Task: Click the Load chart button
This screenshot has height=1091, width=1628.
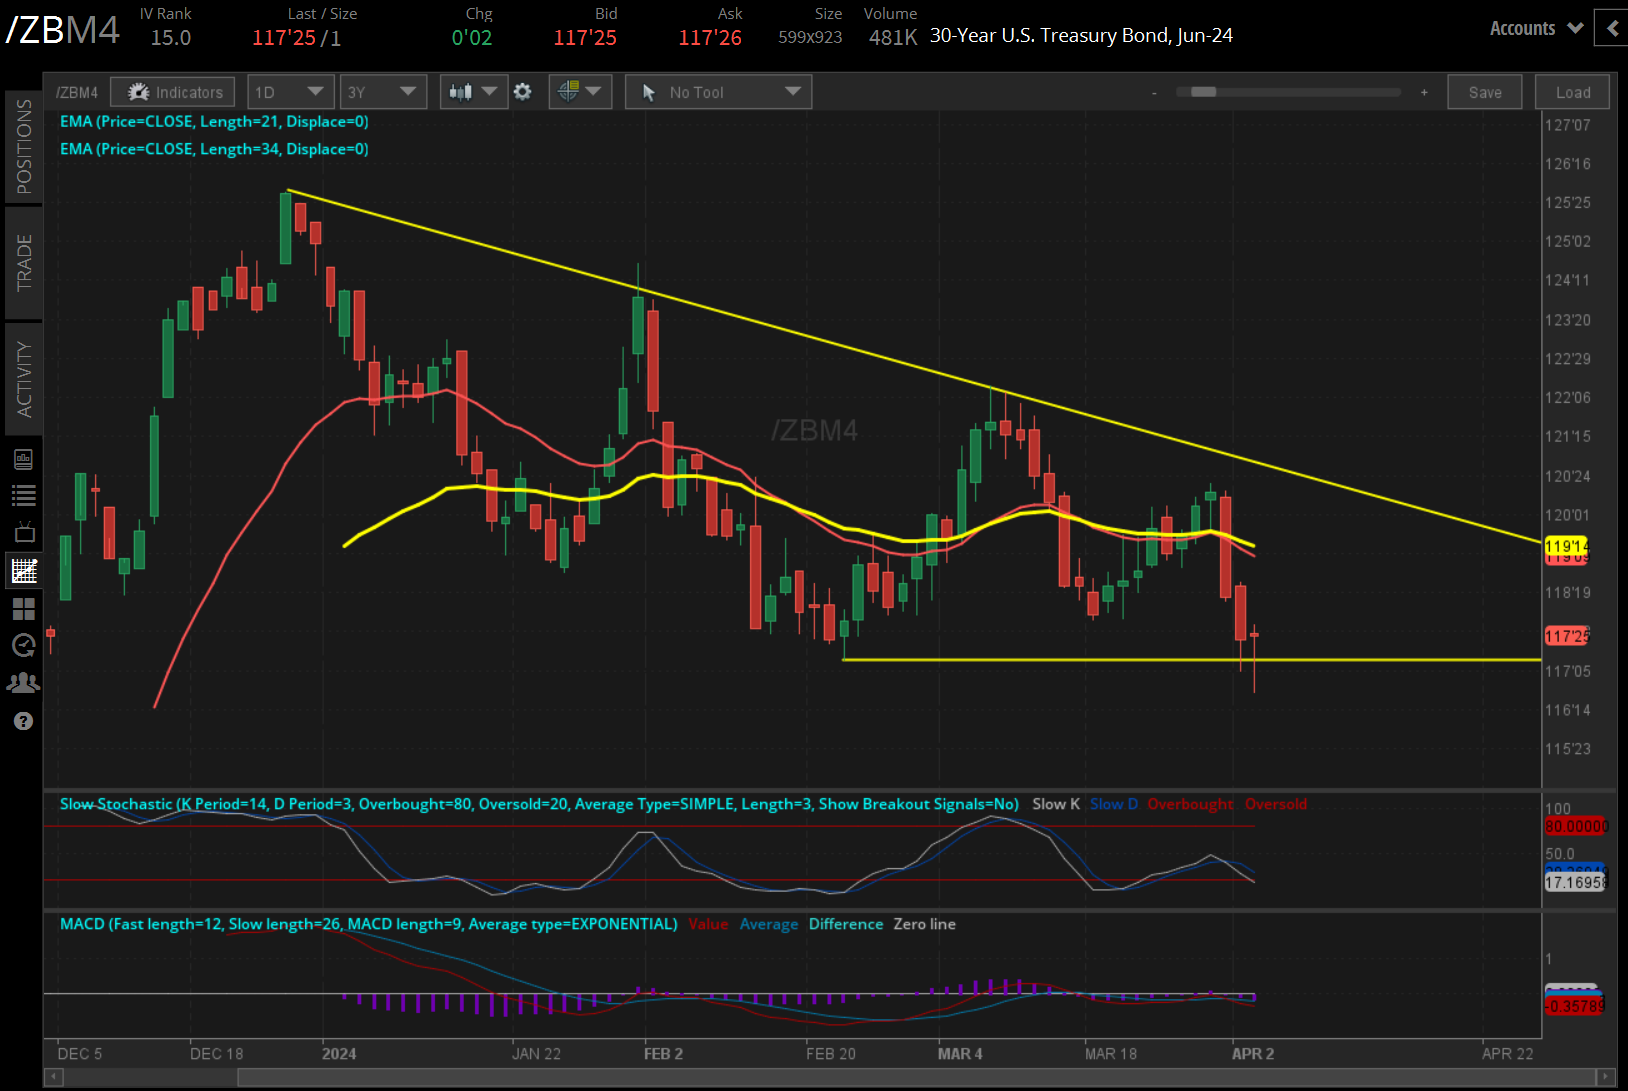Action: click(x=1573, y=92)
